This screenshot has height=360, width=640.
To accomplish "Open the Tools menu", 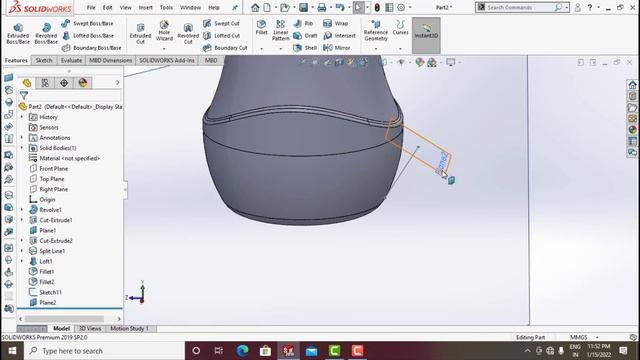I will tap(166, 7).
